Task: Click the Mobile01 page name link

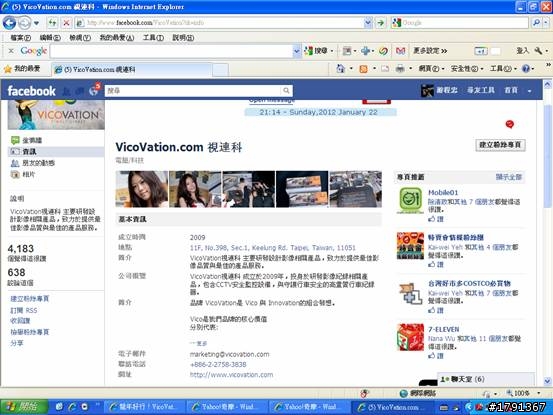Action: pos(443,193)
